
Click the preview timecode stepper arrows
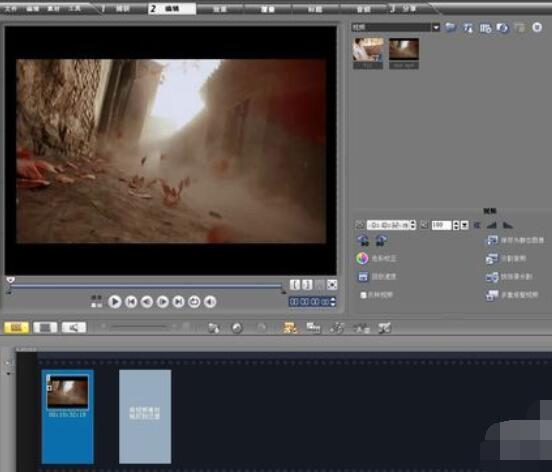[x=333, y=302]
